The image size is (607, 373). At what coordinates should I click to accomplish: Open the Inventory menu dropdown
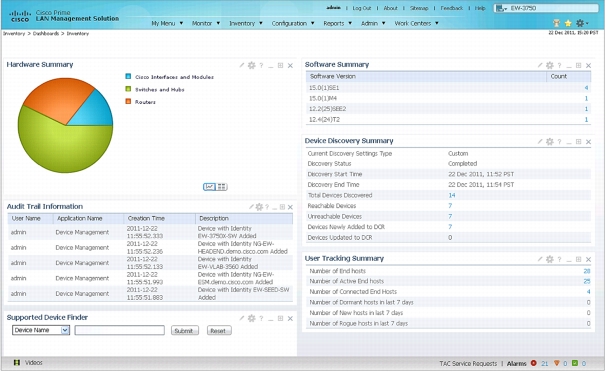pyautogui.click(x=246, y=23)
